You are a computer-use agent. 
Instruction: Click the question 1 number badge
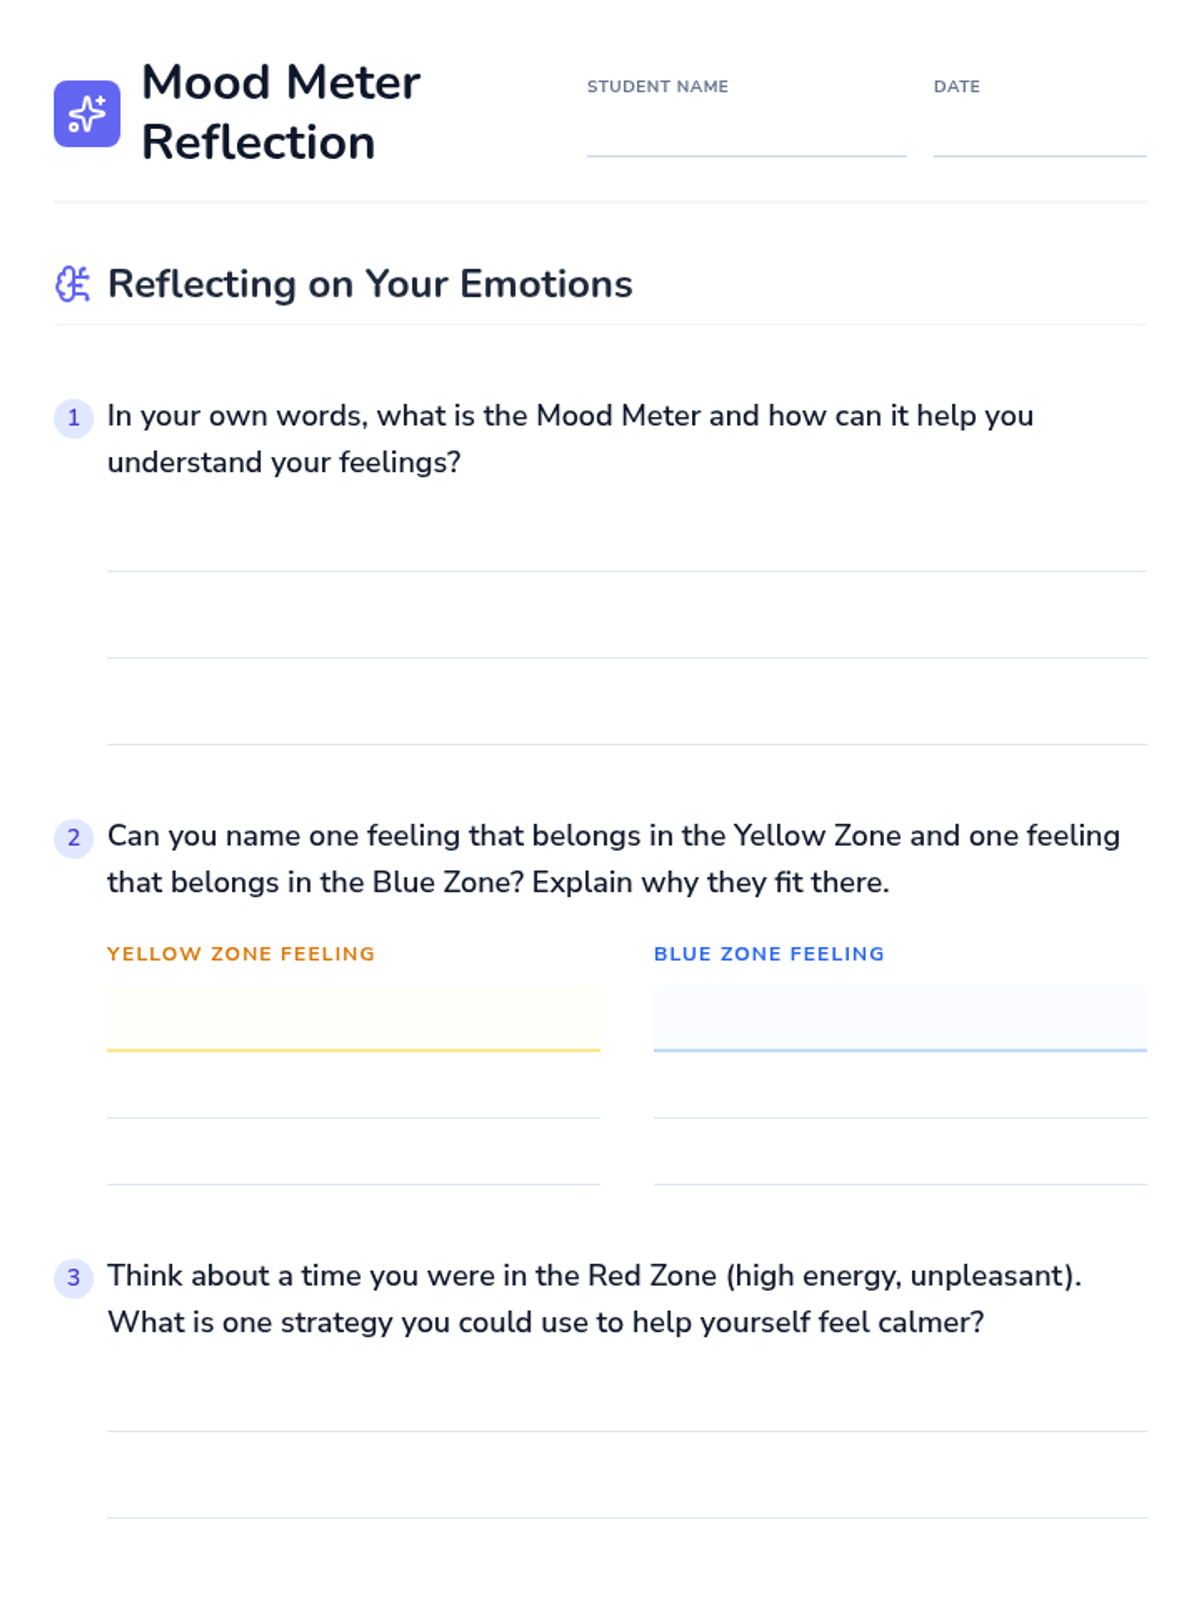(73, 418)
